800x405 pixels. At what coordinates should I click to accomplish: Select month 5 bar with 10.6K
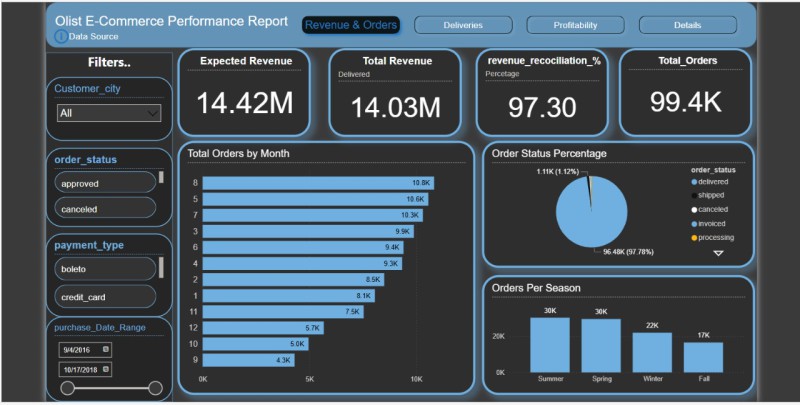point(315,199)
